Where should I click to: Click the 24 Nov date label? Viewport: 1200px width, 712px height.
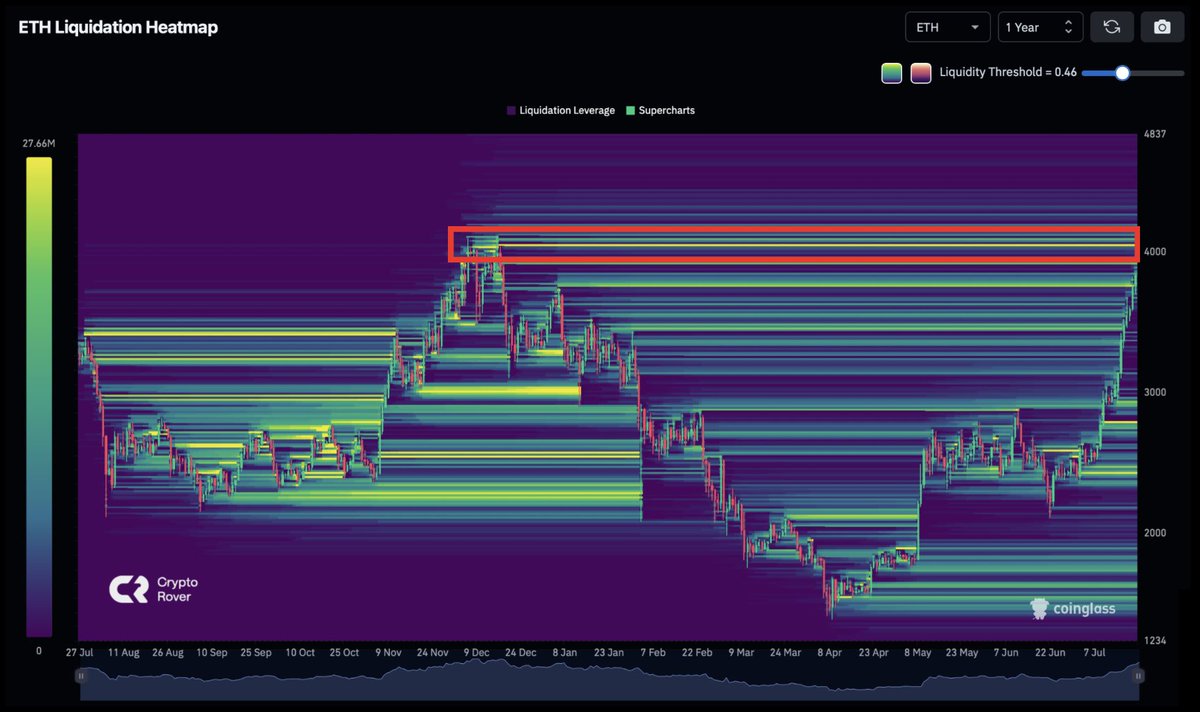tap(432, 653)
